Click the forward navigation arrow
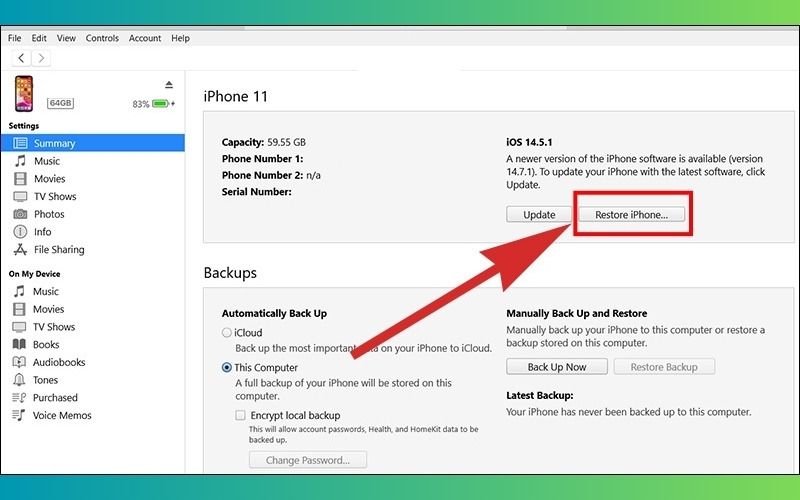This screenshot has height=500, width=800. coord(41,58)
